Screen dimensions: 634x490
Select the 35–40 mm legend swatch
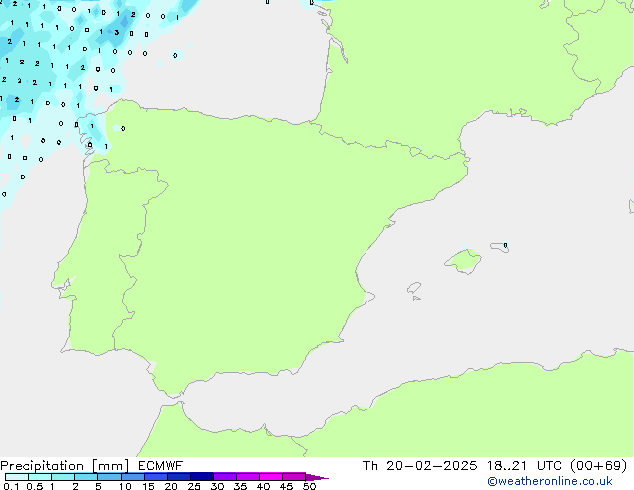[x=248, y=477]
